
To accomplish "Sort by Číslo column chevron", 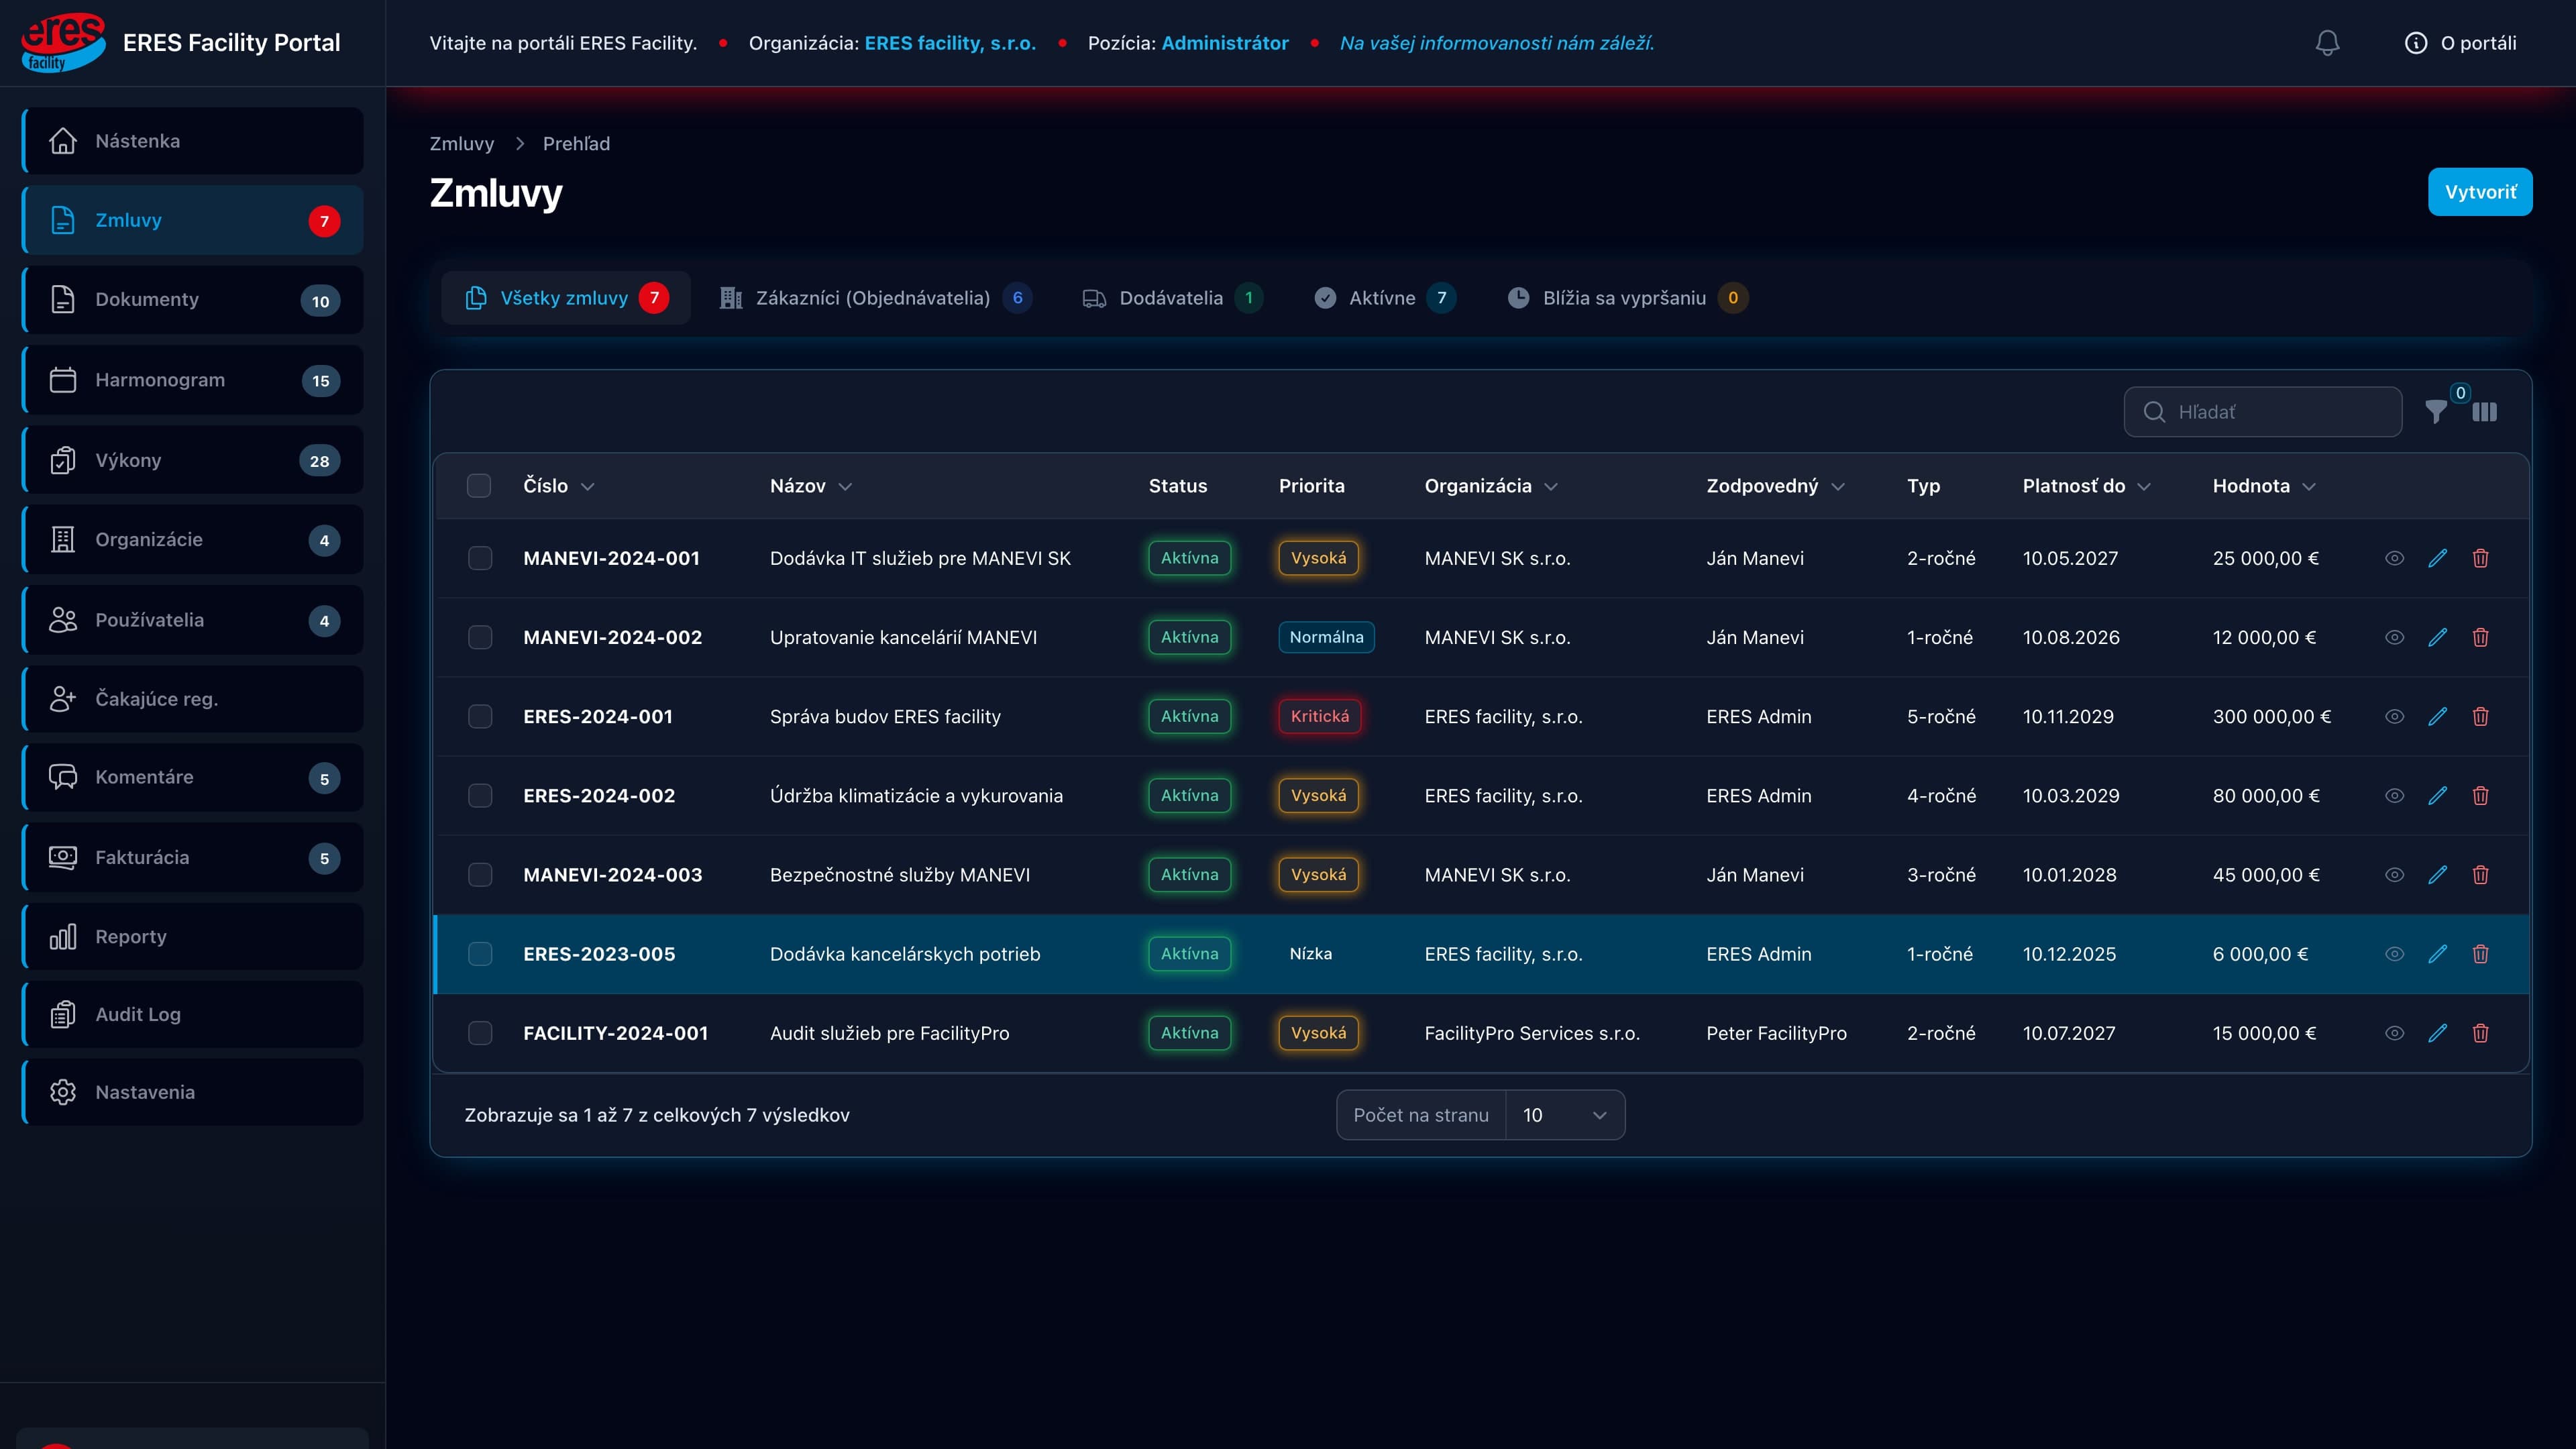I will click(x=588, y=487).
